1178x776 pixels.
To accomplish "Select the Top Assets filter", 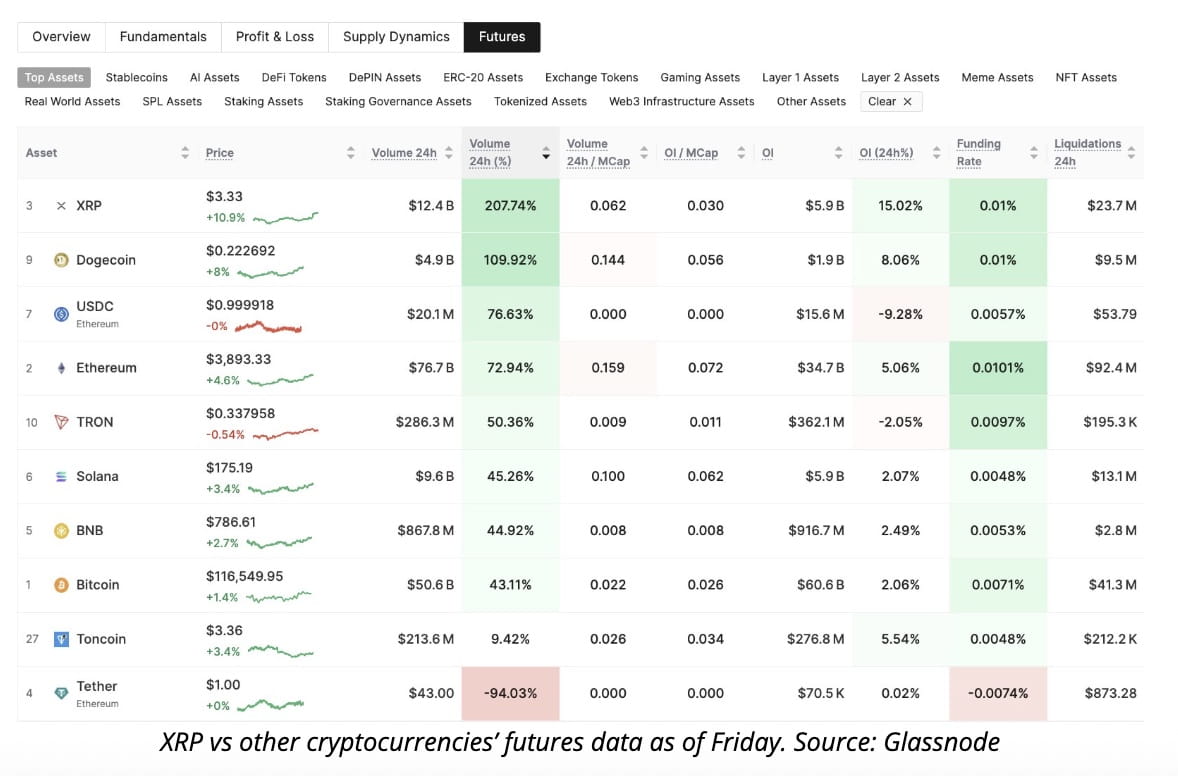I will point(54,77).
